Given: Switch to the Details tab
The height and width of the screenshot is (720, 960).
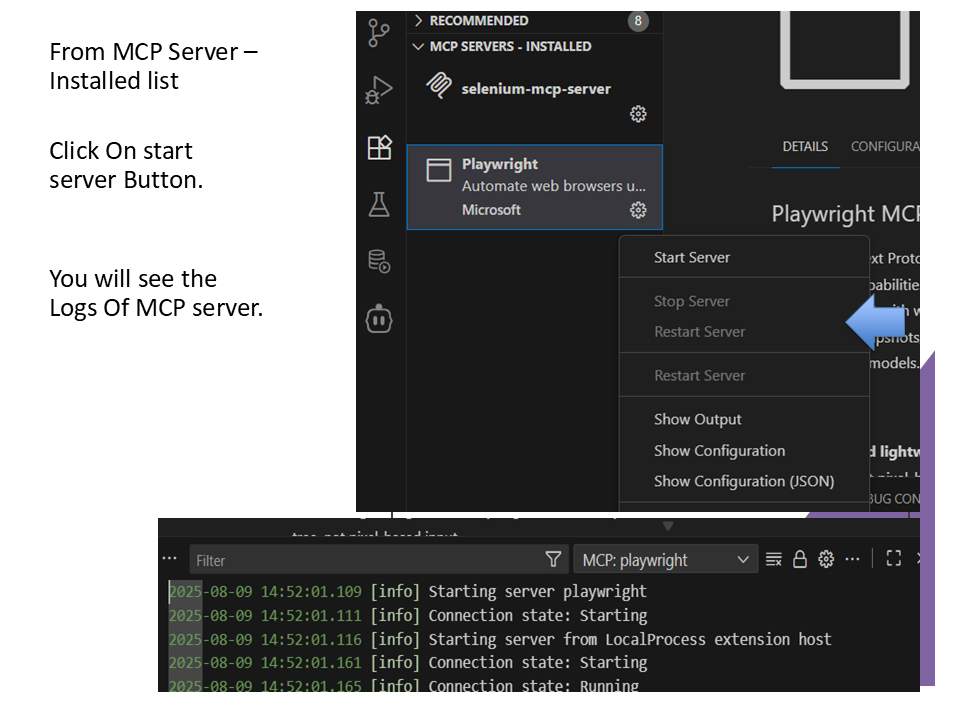Looking at the screenshot, I should (805, 147).
